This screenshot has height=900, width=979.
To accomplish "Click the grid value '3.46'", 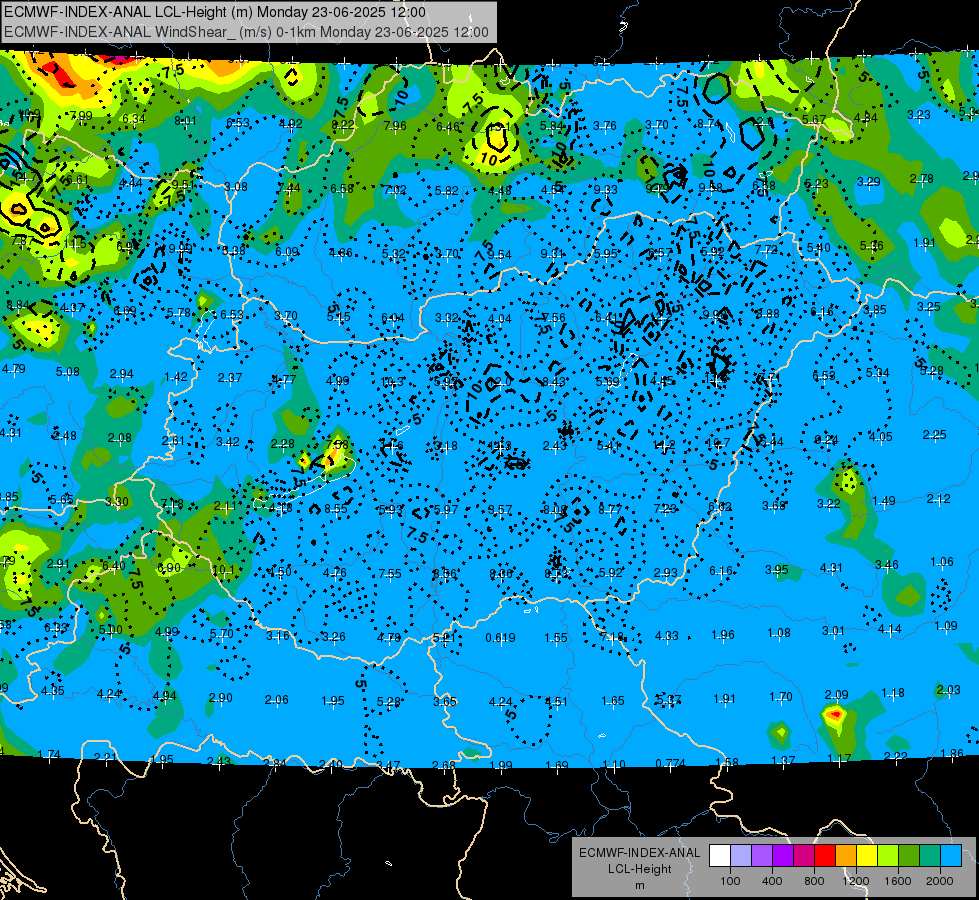I will 887,565.
